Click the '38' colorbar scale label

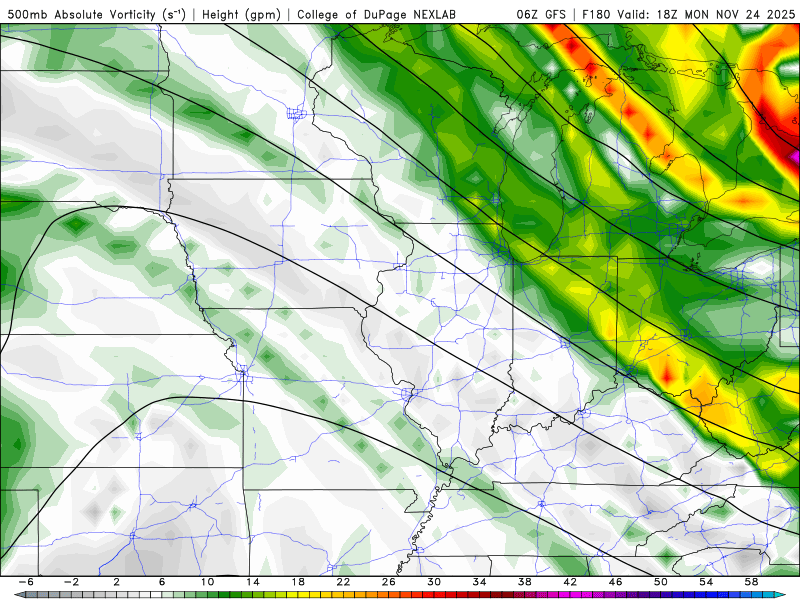click(524, 582)
